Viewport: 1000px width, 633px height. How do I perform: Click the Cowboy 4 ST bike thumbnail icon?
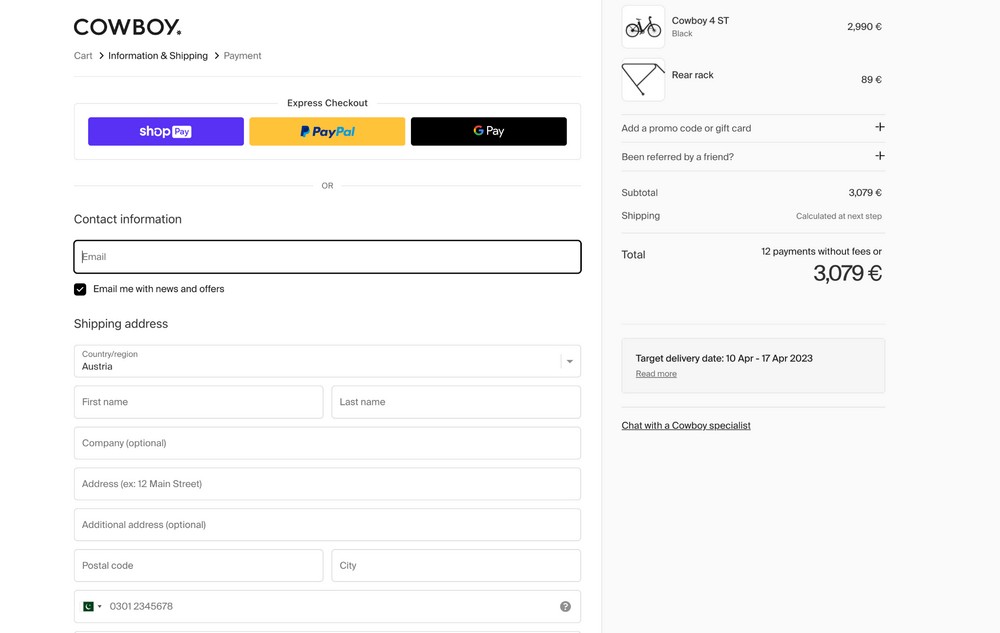(642, 26)
